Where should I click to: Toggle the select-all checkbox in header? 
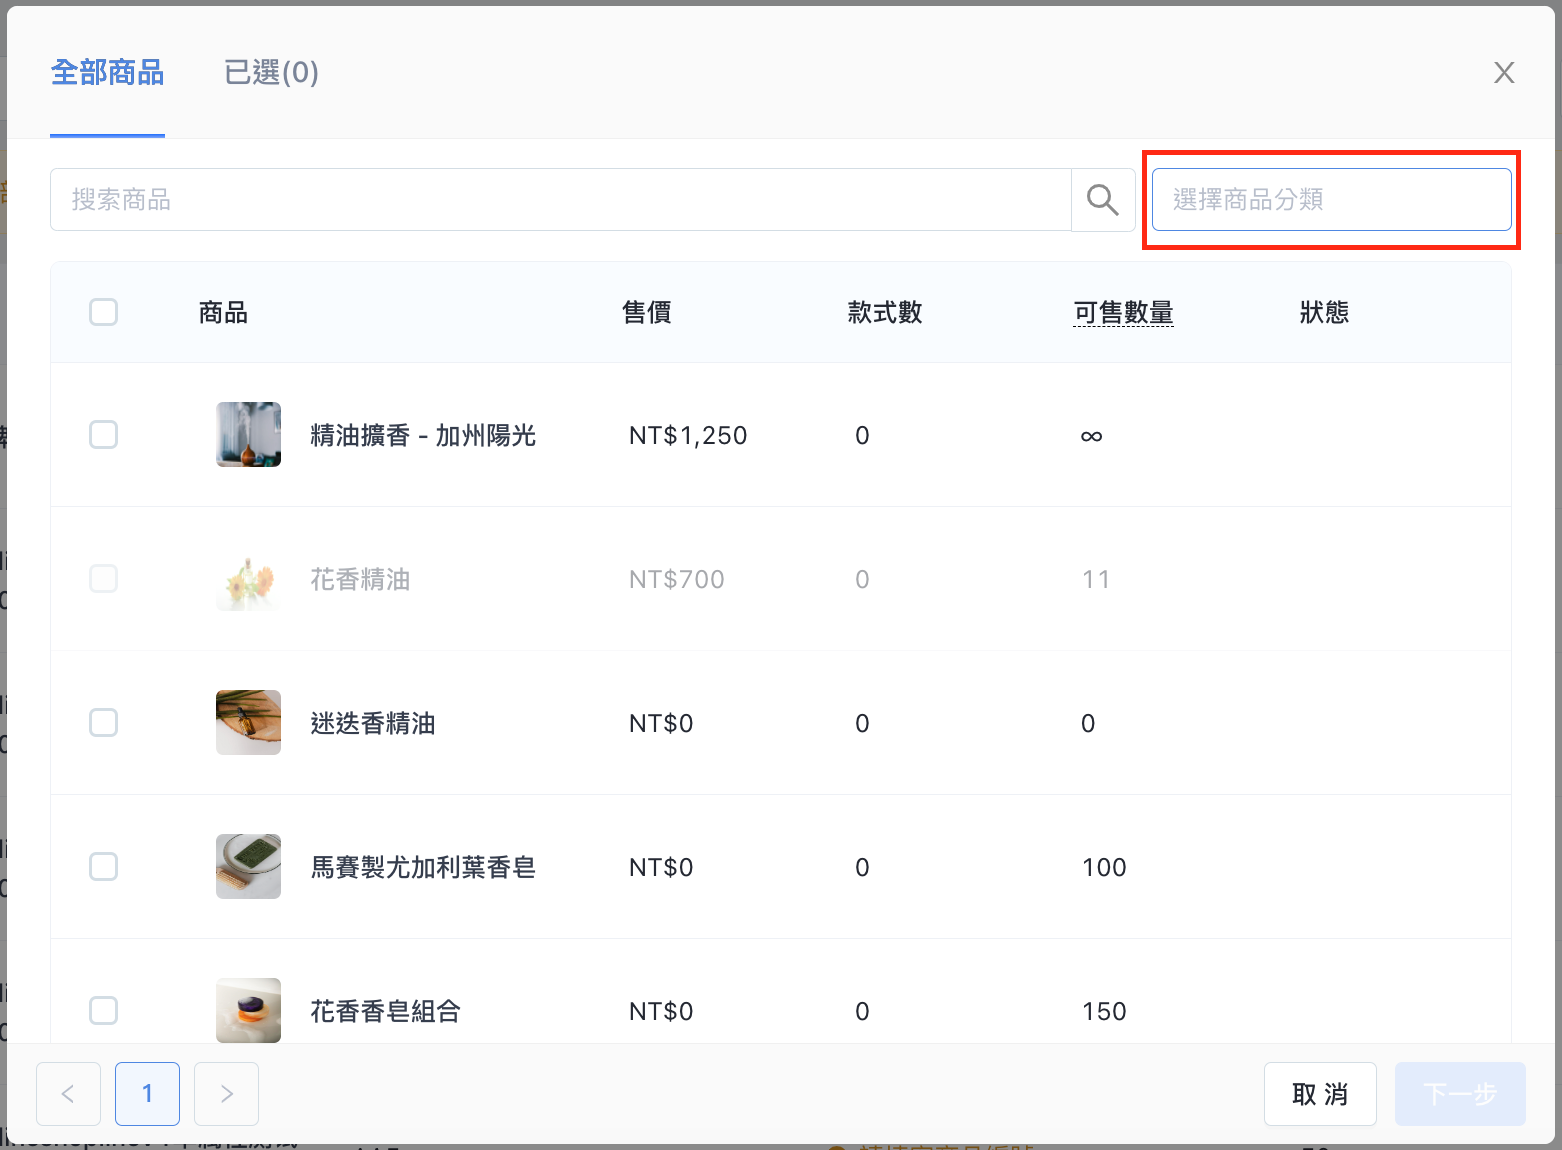pos(104,312)
